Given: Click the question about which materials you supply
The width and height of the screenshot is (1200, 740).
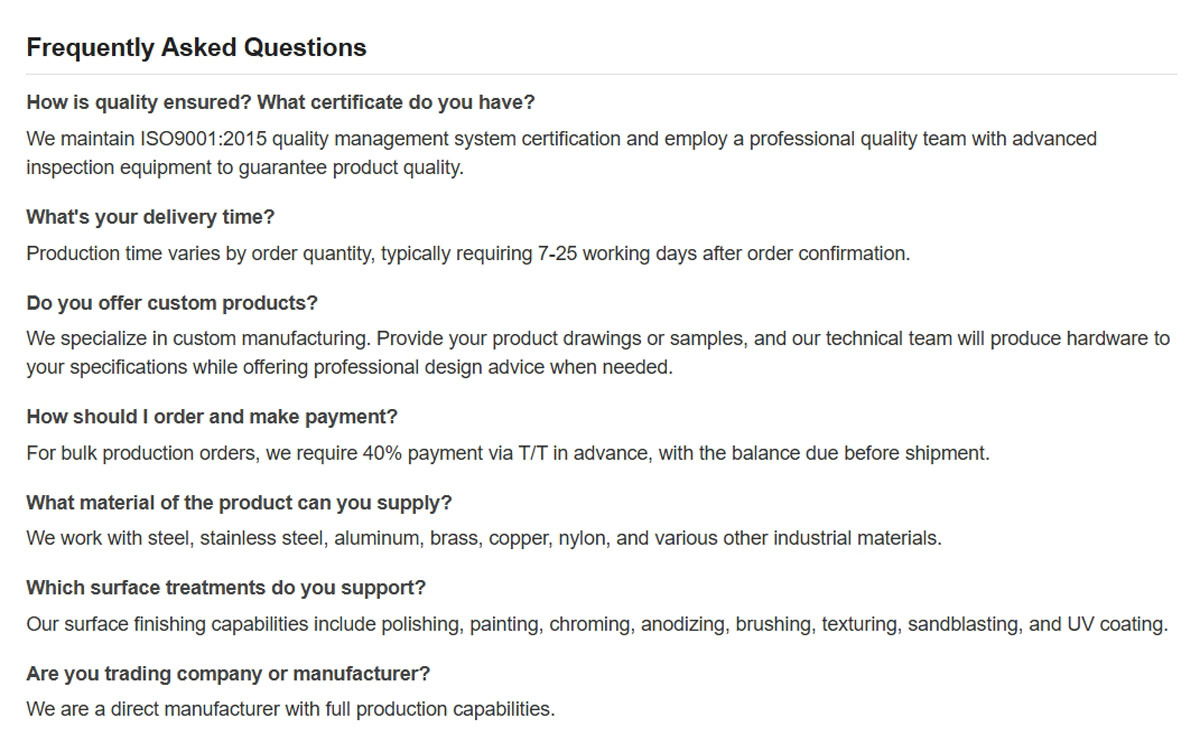Looking at the screenshot, I should pyautogui.click(x=239, y=502).
